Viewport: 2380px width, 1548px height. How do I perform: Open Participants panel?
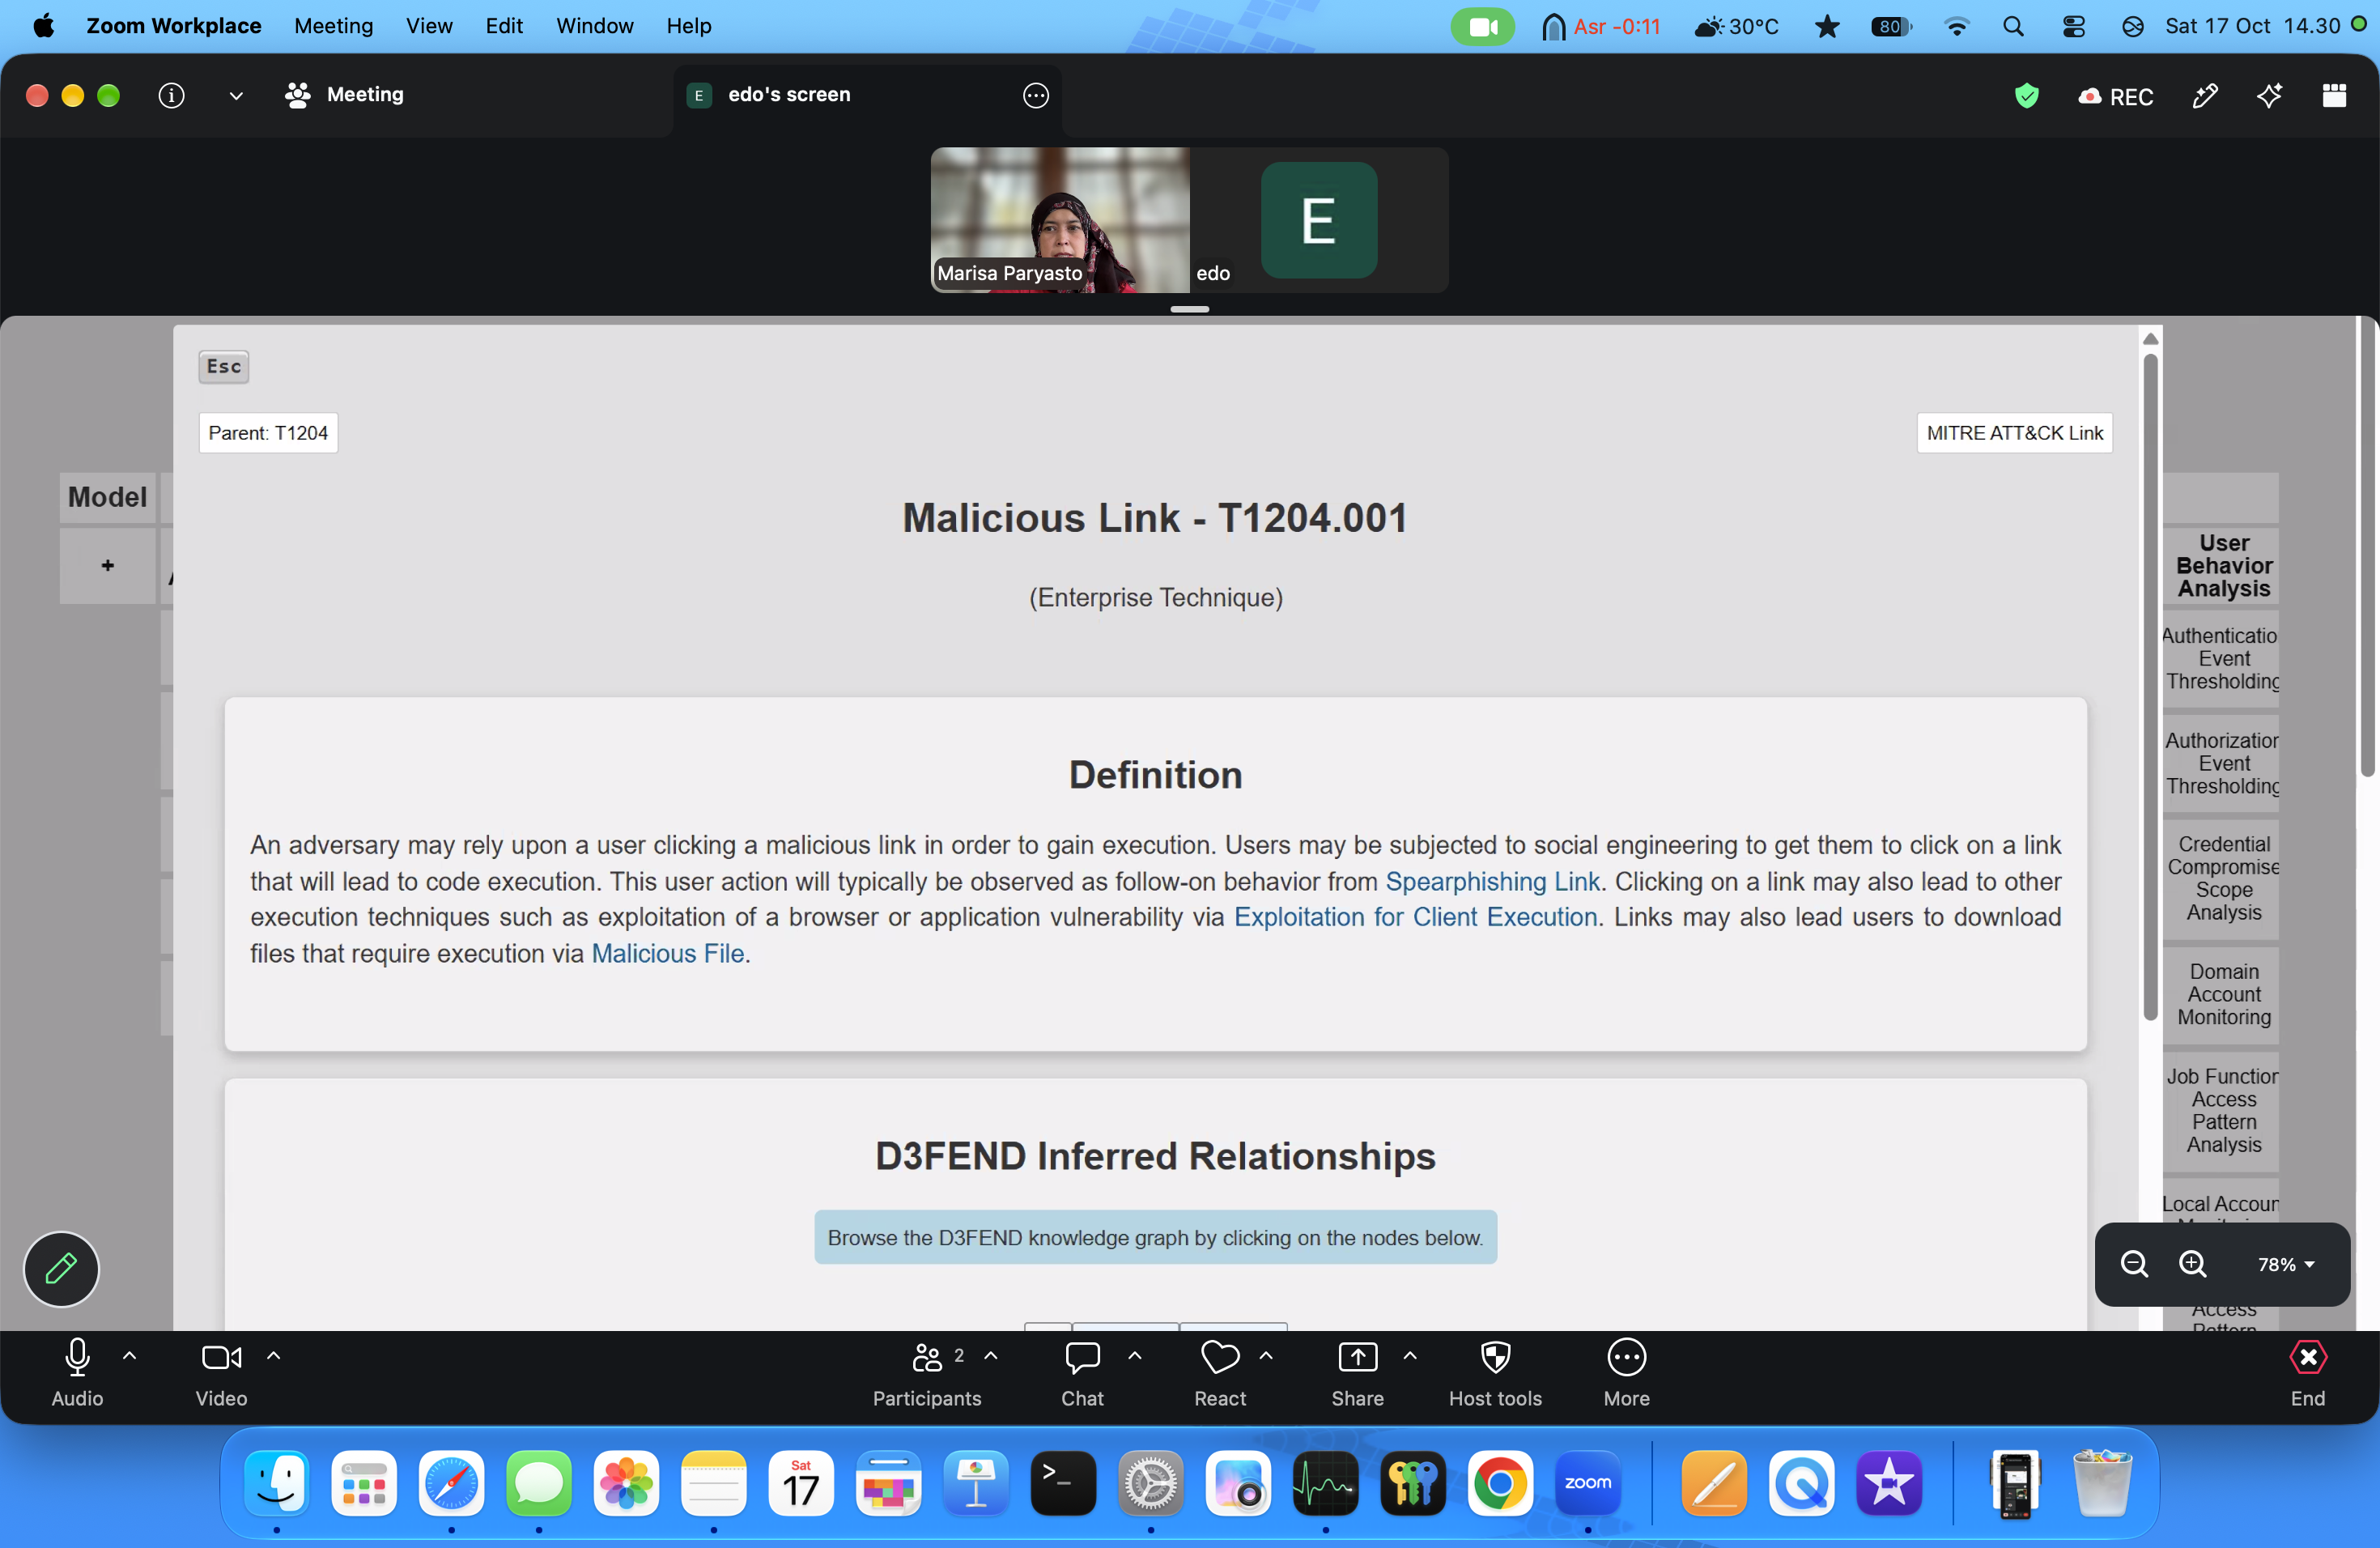(x=927, y=1374)
